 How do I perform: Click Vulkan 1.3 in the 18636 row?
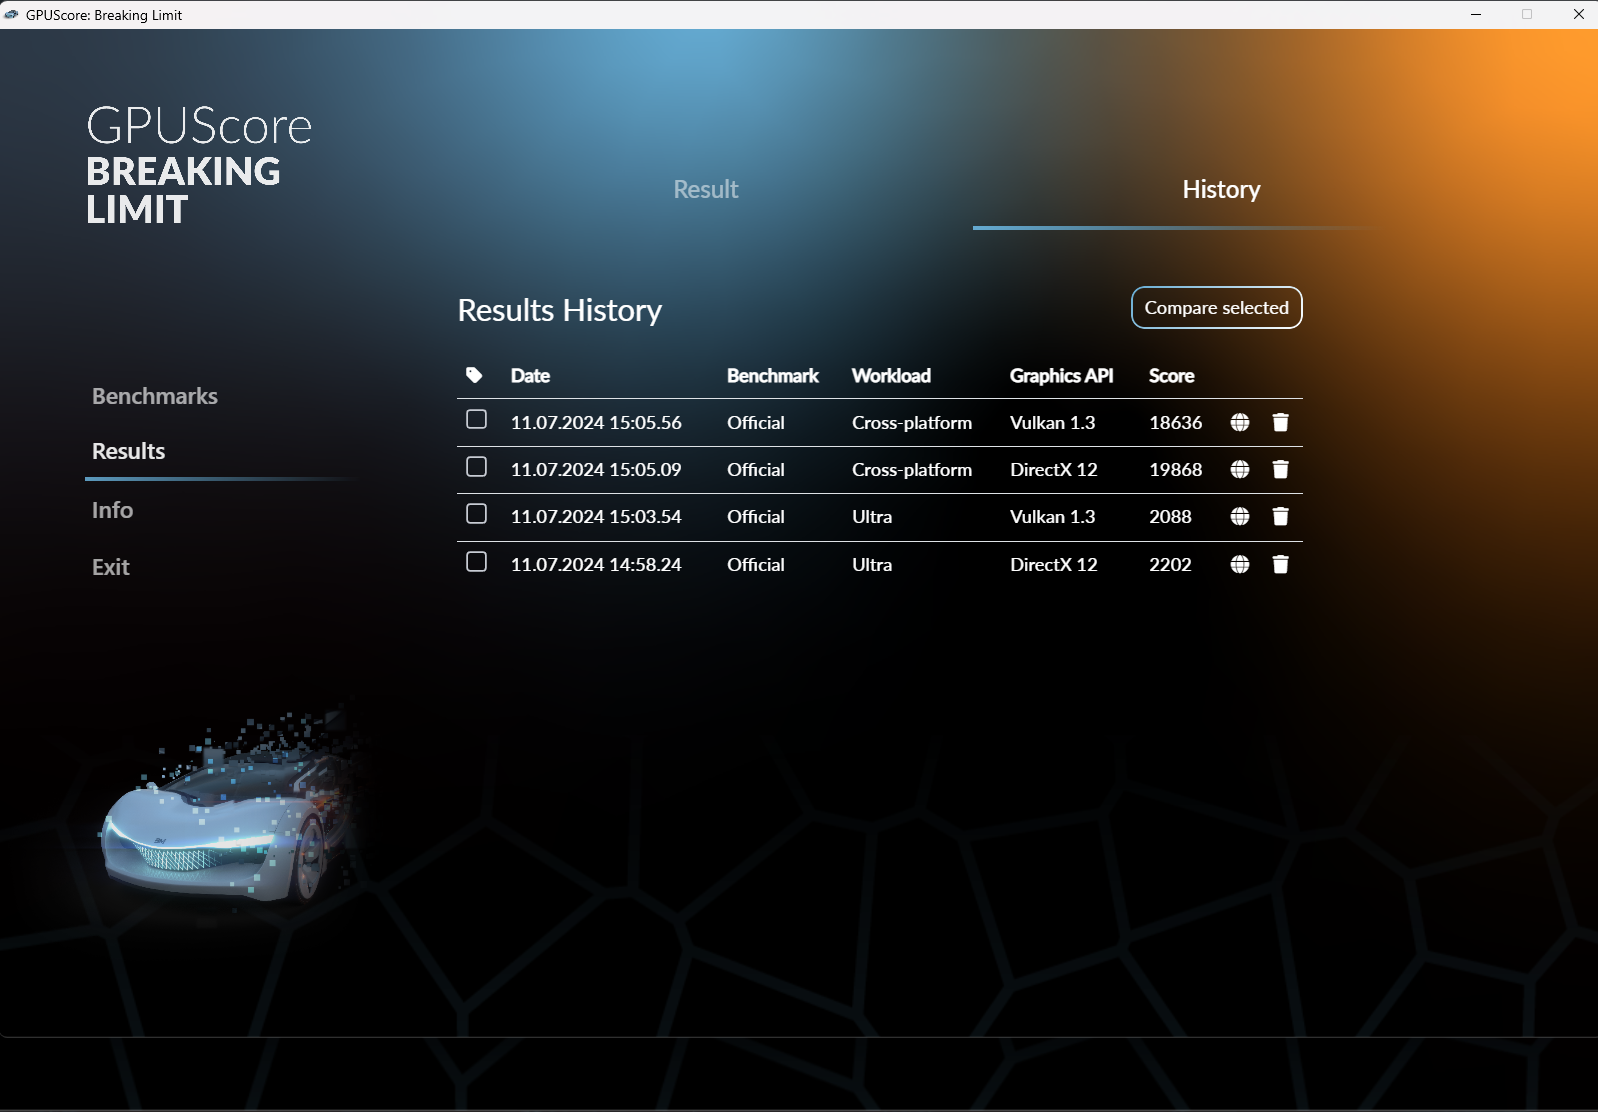click(x=1053, y=422)
